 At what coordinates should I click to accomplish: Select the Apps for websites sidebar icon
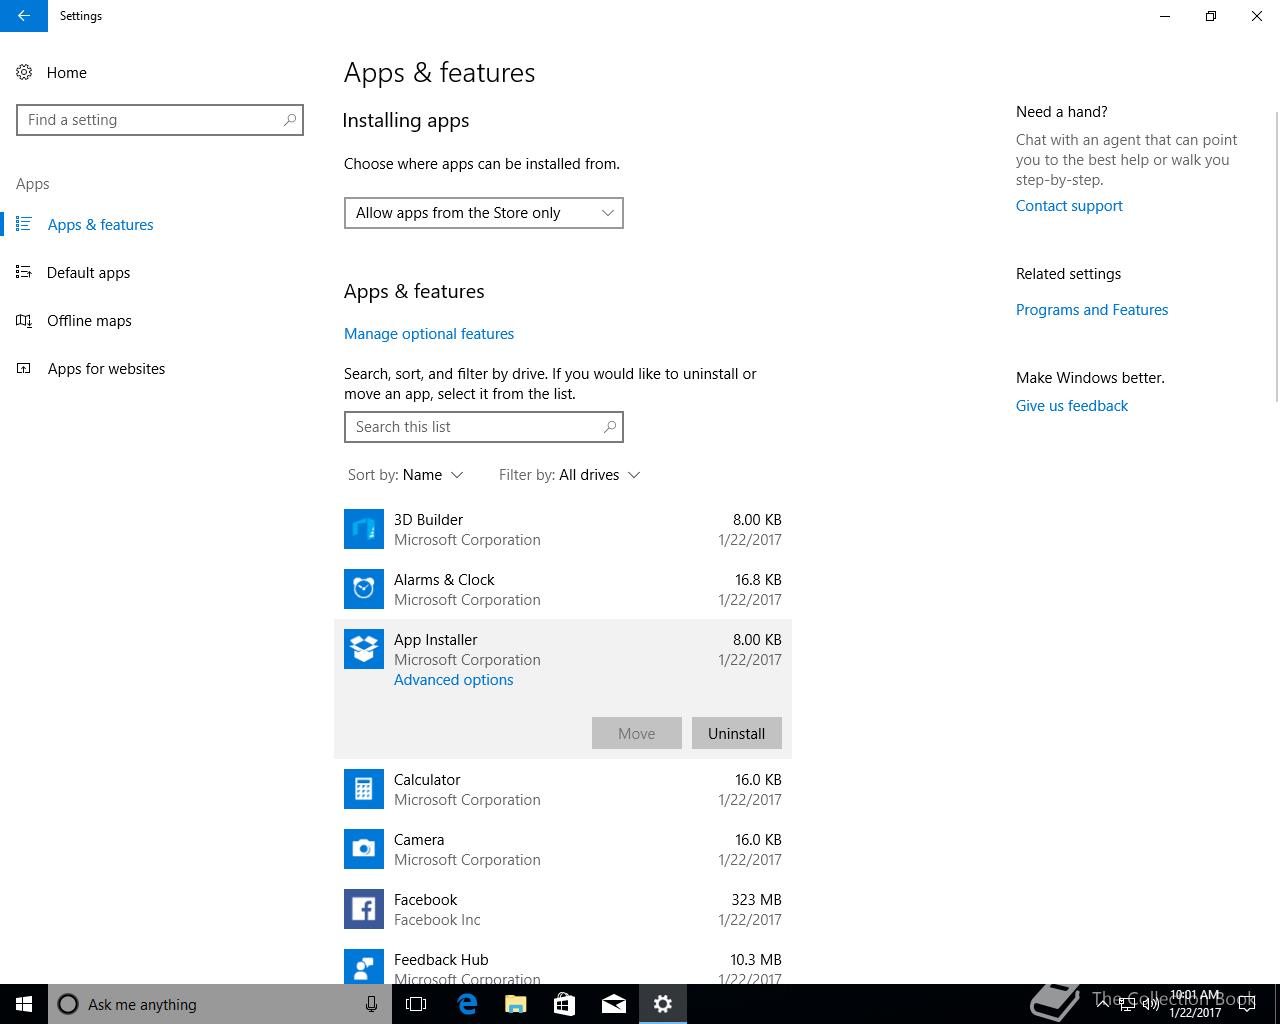pos(24,368)
